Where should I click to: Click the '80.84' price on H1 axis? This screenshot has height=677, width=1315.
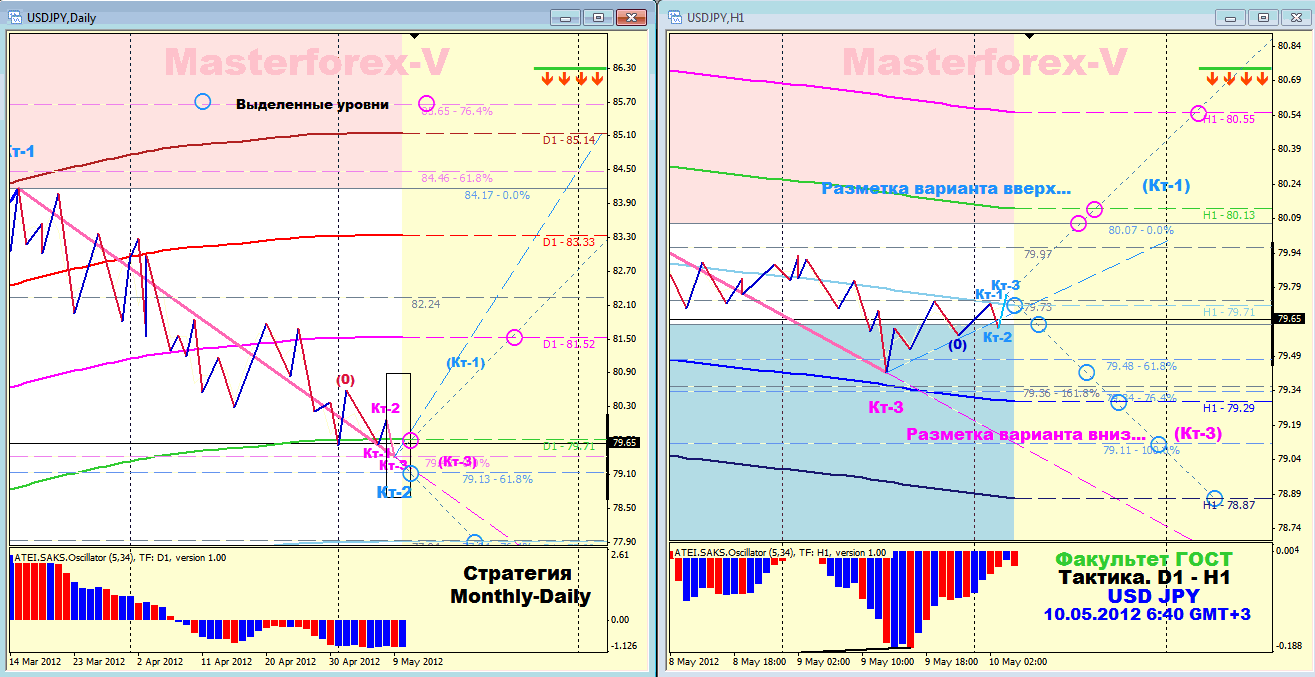point(1287,46)
